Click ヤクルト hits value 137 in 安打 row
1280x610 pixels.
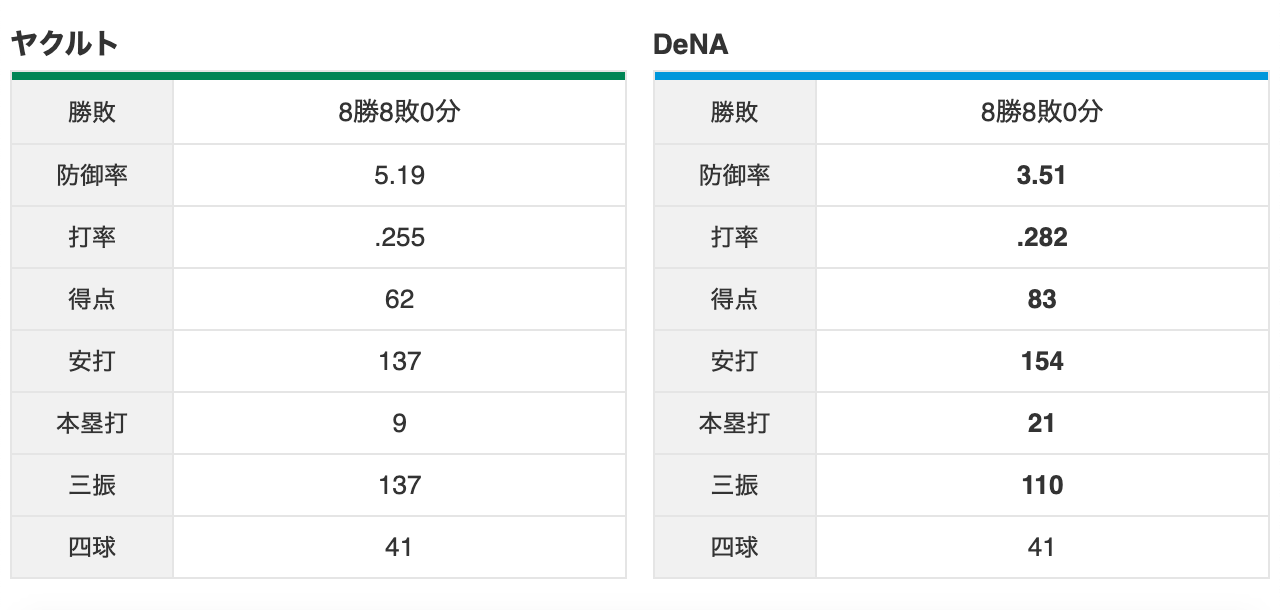(399, 361)
